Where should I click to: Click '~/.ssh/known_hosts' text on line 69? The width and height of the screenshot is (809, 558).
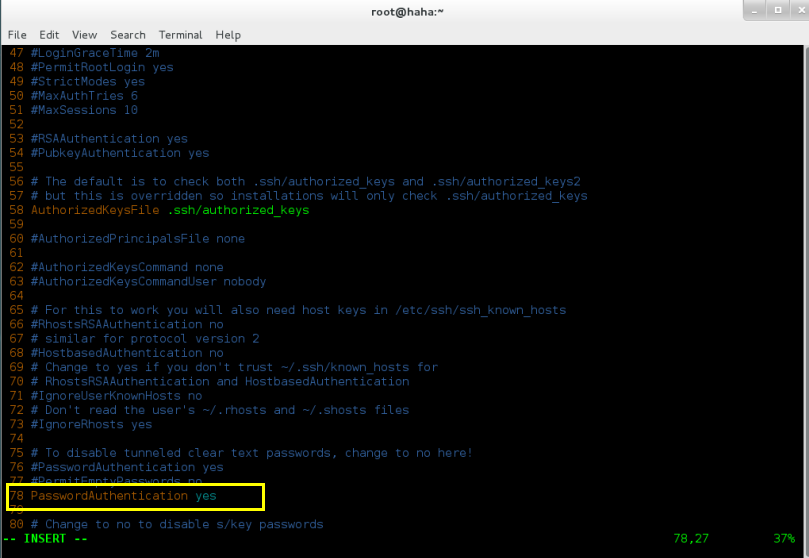(345, 367)
